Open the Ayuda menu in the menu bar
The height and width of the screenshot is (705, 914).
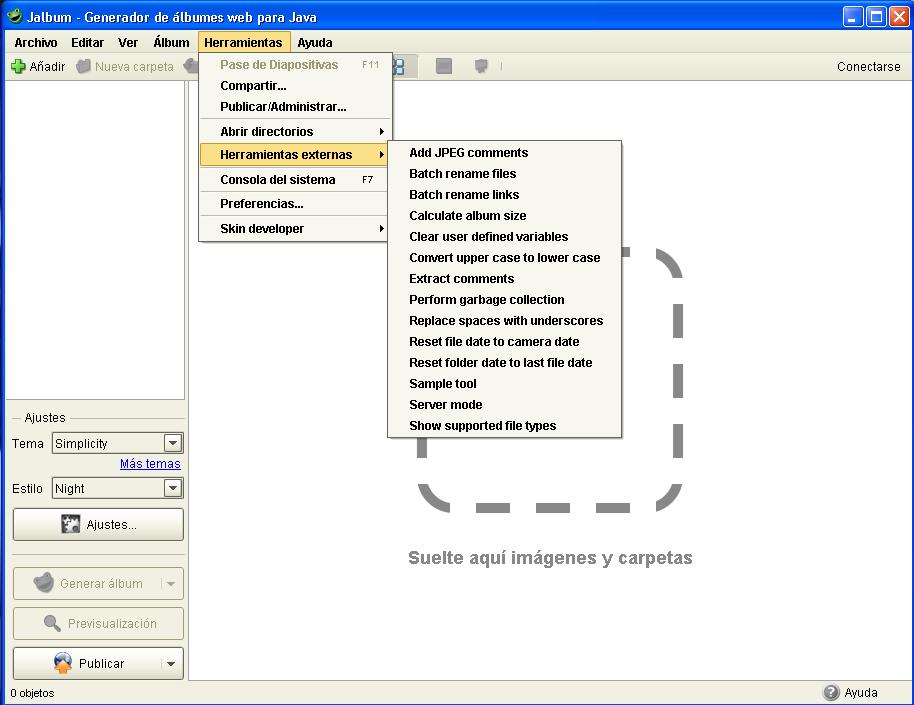315,43
